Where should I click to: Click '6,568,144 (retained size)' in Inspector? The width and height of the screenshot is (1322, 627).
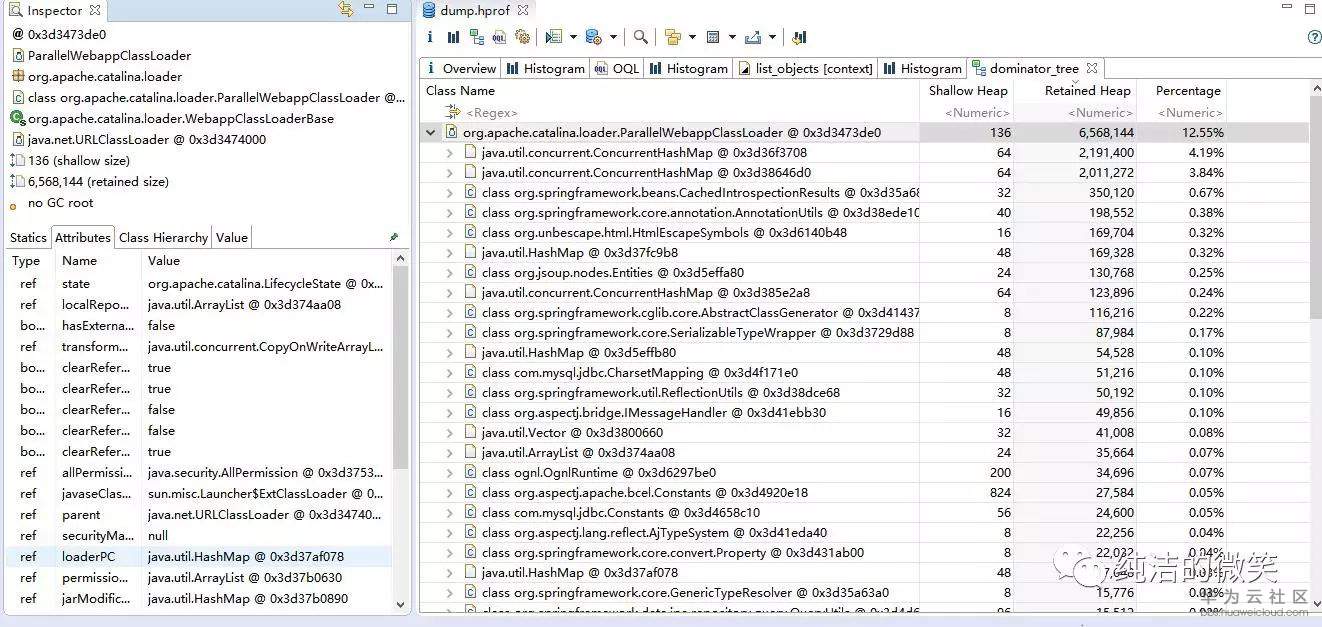(98, 181)
